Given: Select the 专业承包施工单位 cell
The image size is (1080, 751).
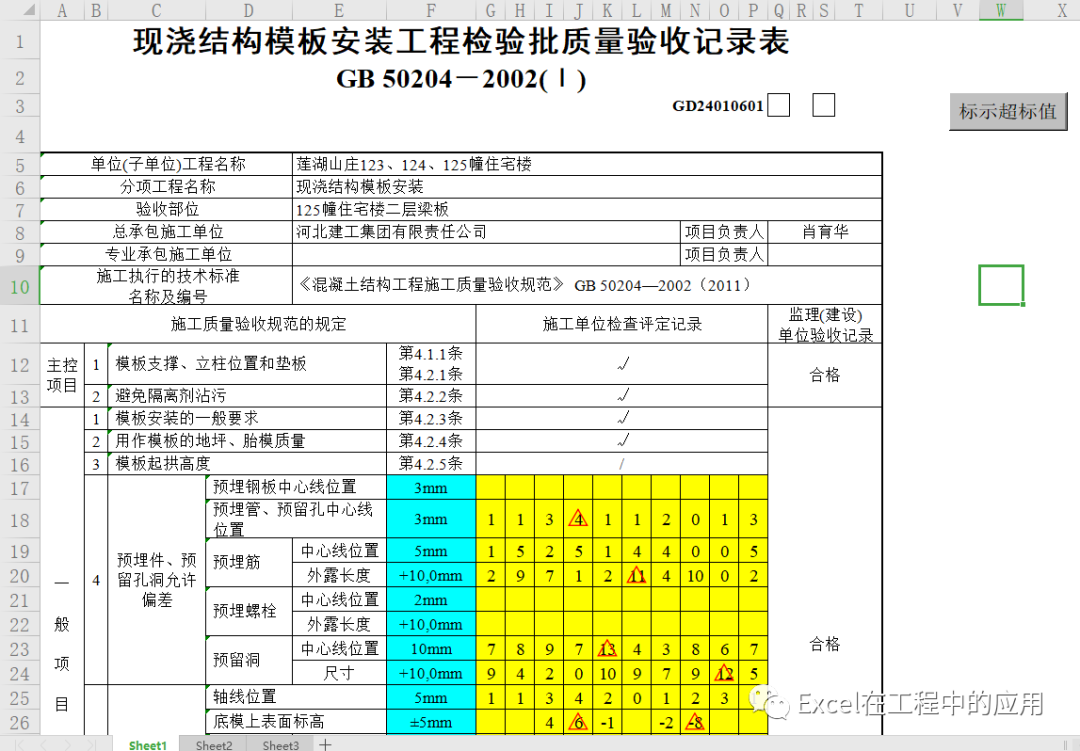Looking at the screenshot, I should point(167,255).
